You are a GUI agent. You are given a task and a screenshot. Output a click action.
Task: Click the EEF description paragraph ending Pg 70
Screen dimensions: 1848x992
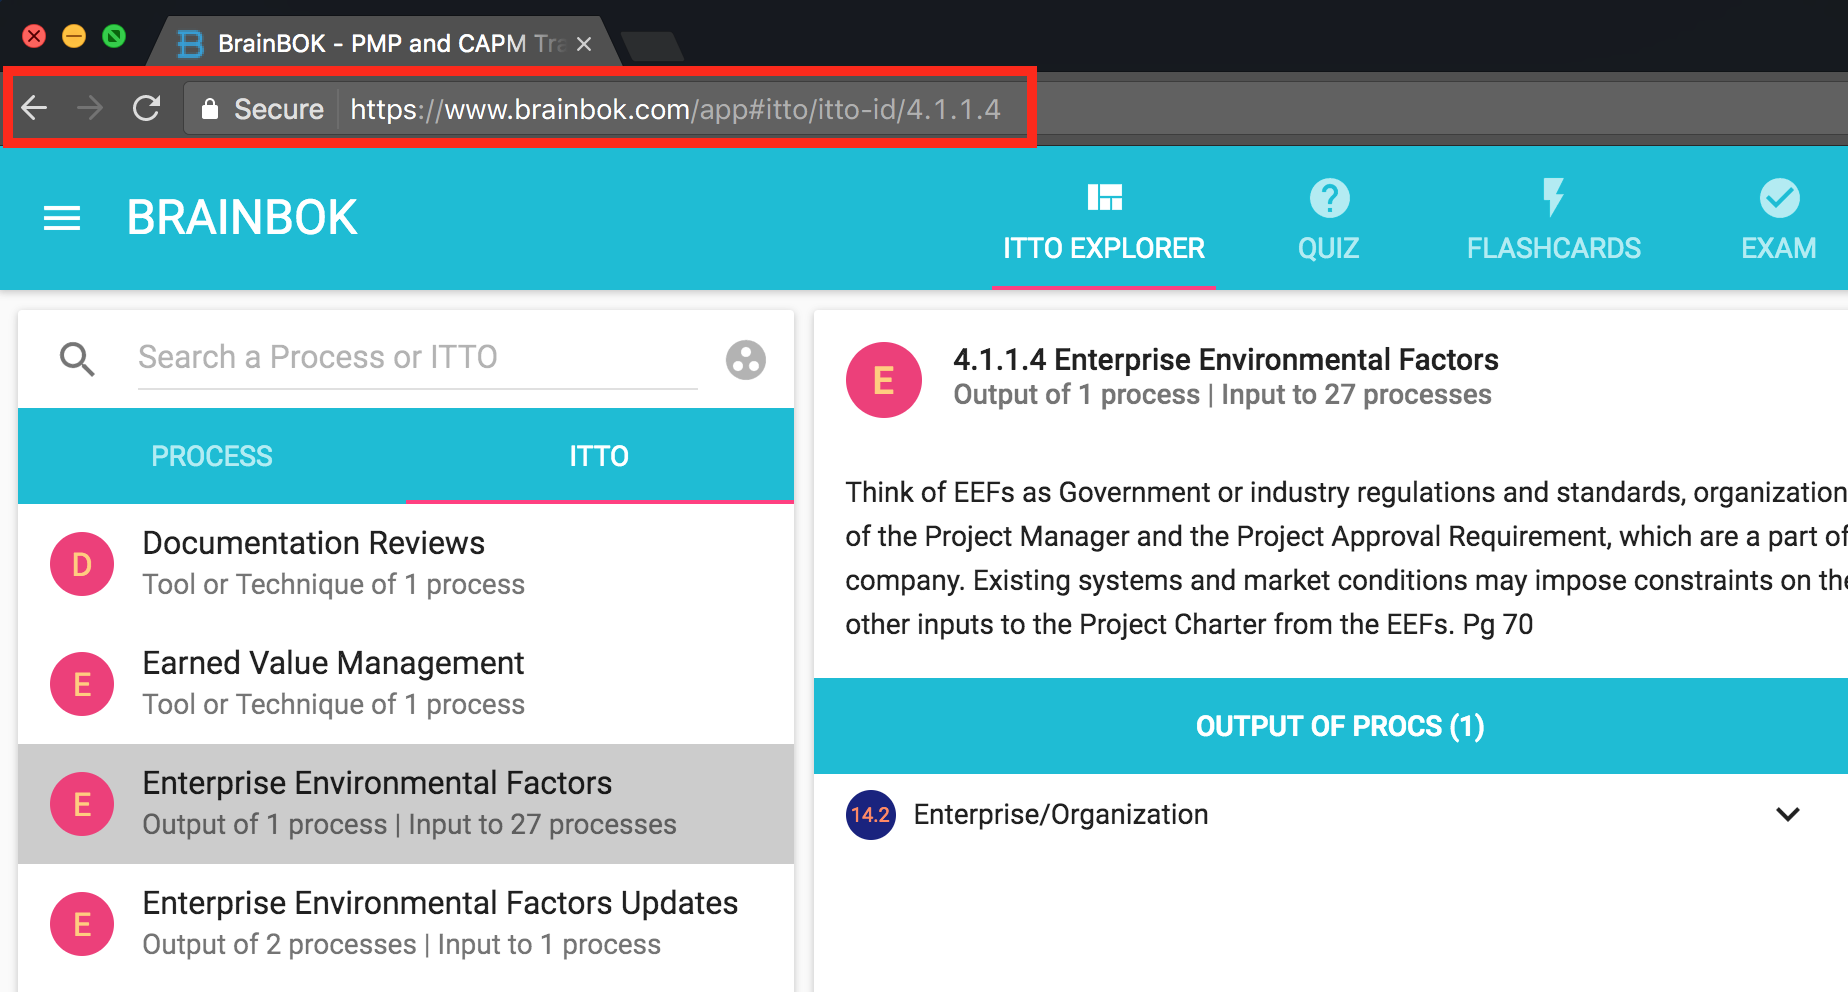click(x=1346, y=558)
